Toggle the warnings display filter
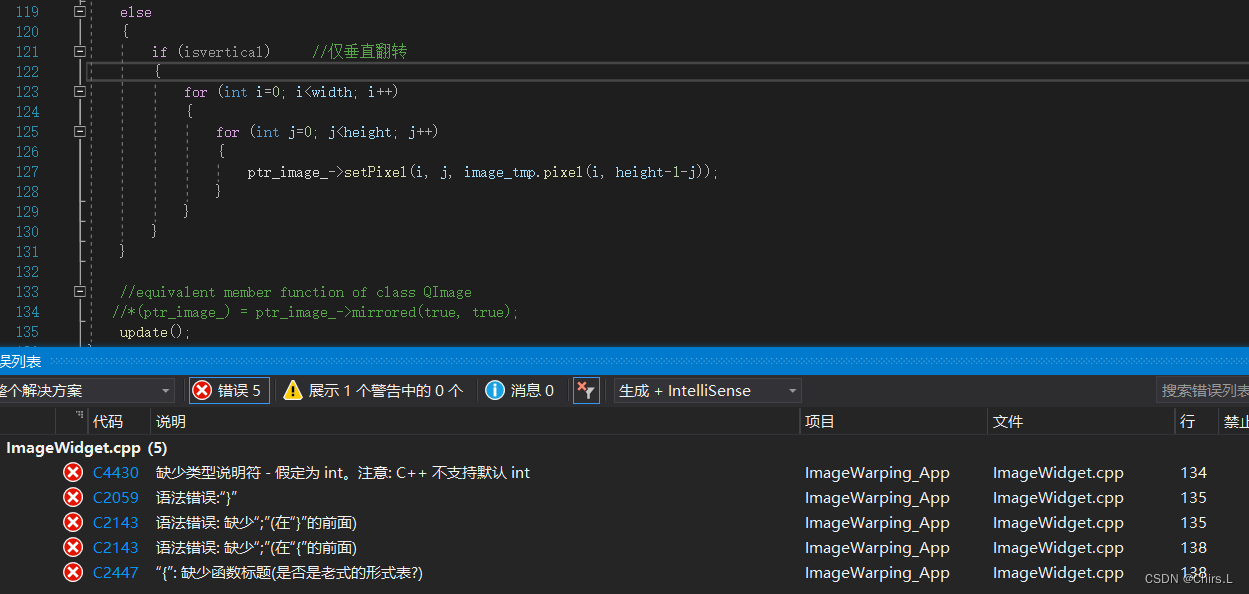This screenshot has height=594, width=1249. [x=373, y=390]
